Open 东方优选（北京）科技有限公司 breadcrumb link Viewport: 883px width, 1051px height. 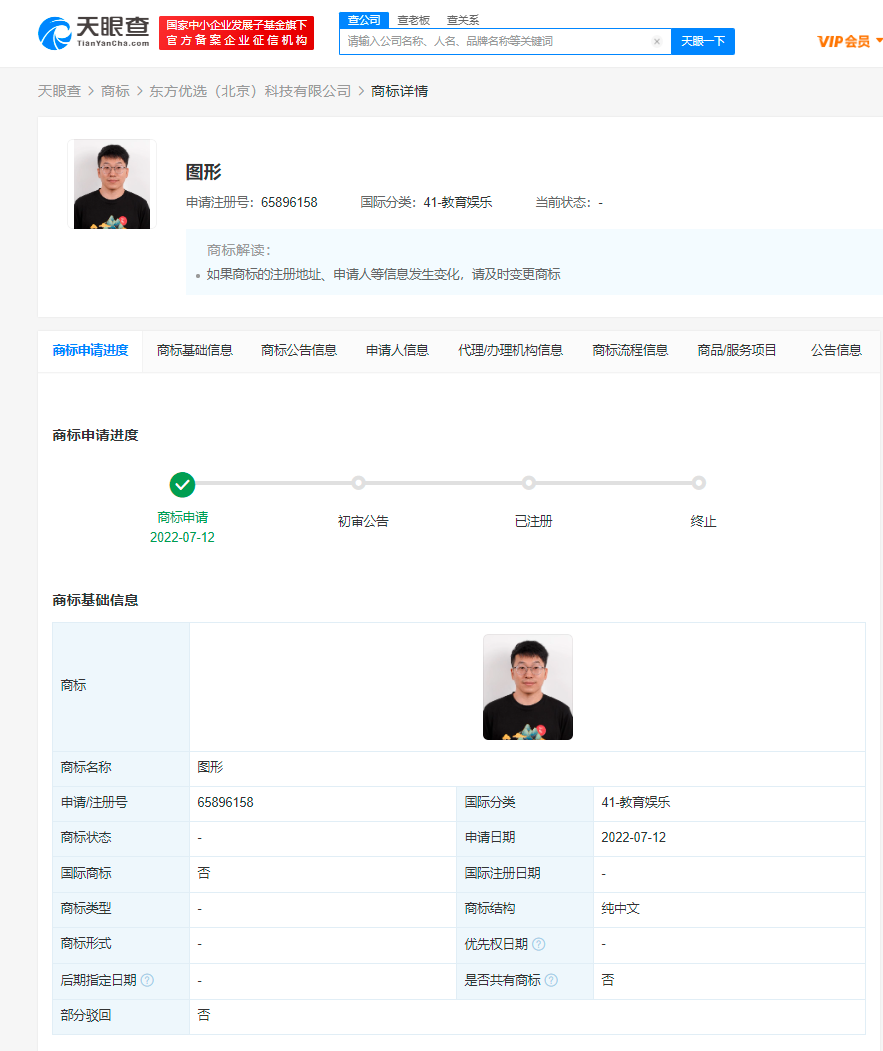(250, 91)
